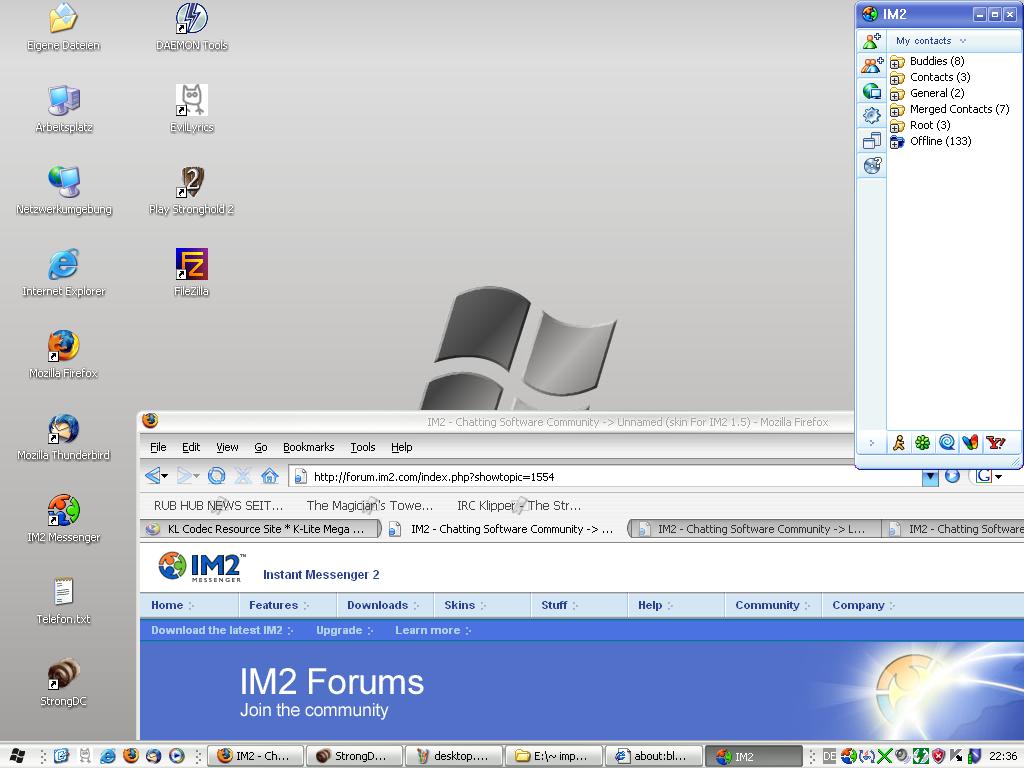The width and height of the screenshot is (1024, 768).
Task: Expand the Contacts (3) group
Action: point(897,78)
